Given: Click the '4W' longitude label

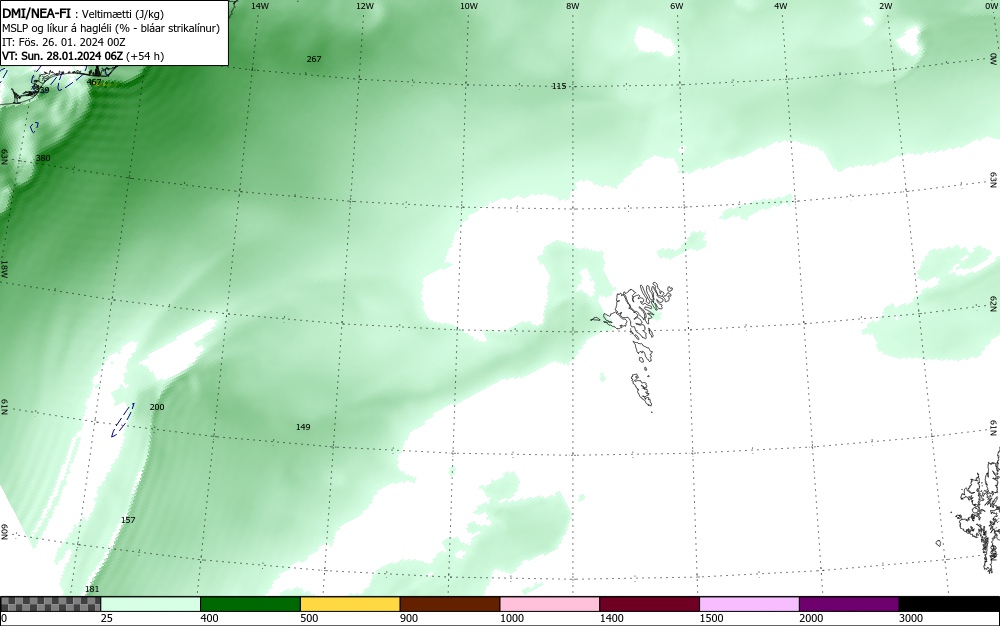Looking at the screenshot, I should pyautogui.click(x=781, y=6).
